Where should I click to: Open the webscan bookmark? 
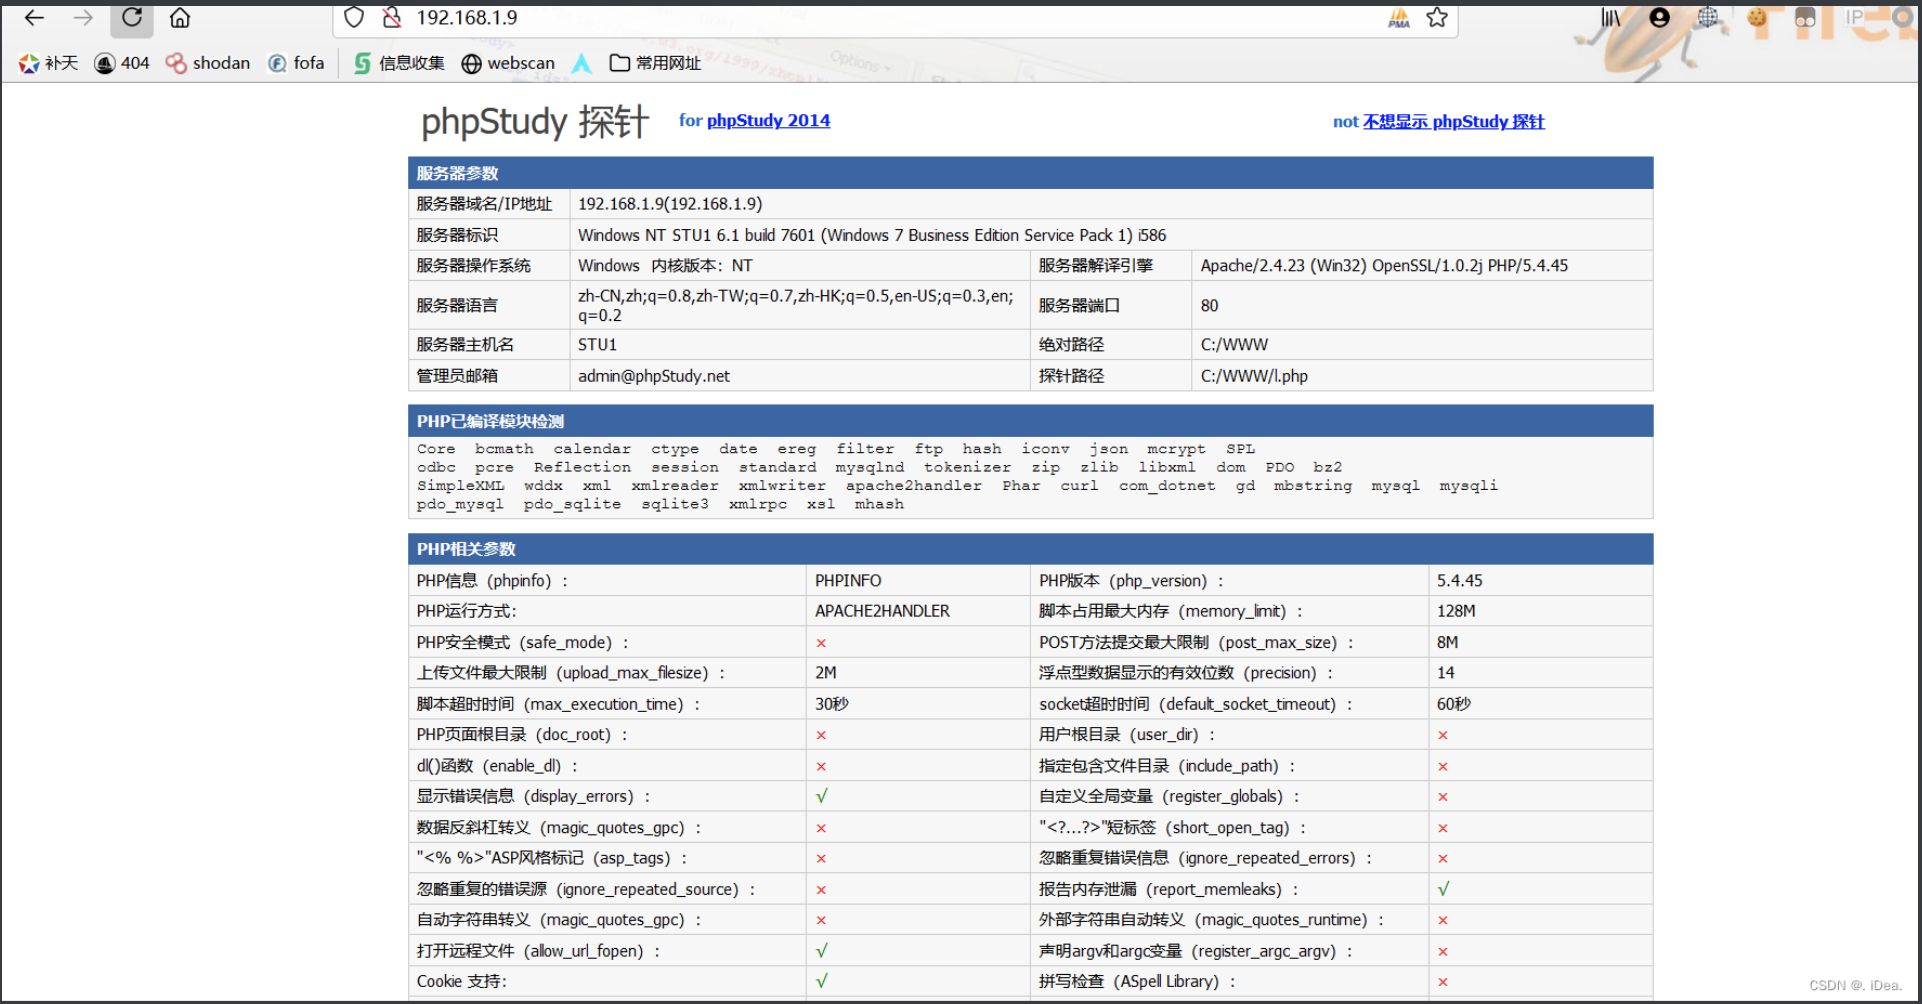pyautogui.click(x=508, y=63)
